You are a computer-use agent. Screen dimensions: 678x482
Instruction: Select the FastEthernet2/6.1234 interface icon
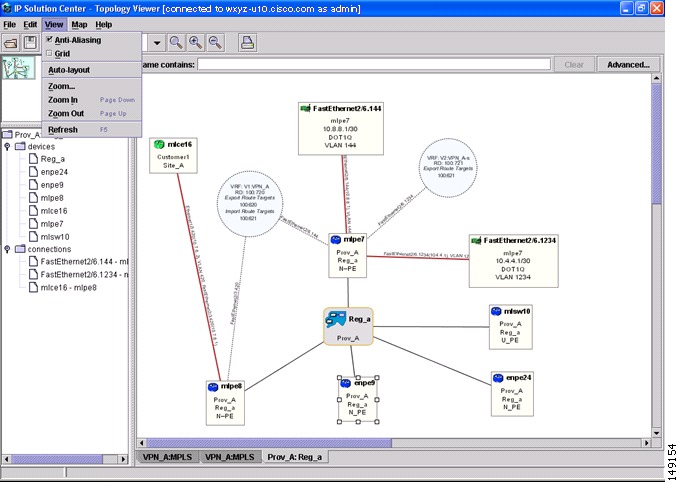coord(476,240)
